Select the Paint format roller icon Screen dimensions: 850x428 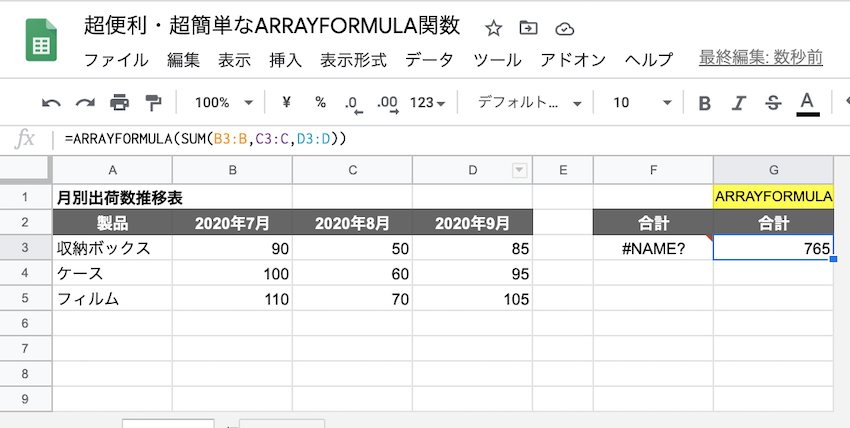click(153, 103)
